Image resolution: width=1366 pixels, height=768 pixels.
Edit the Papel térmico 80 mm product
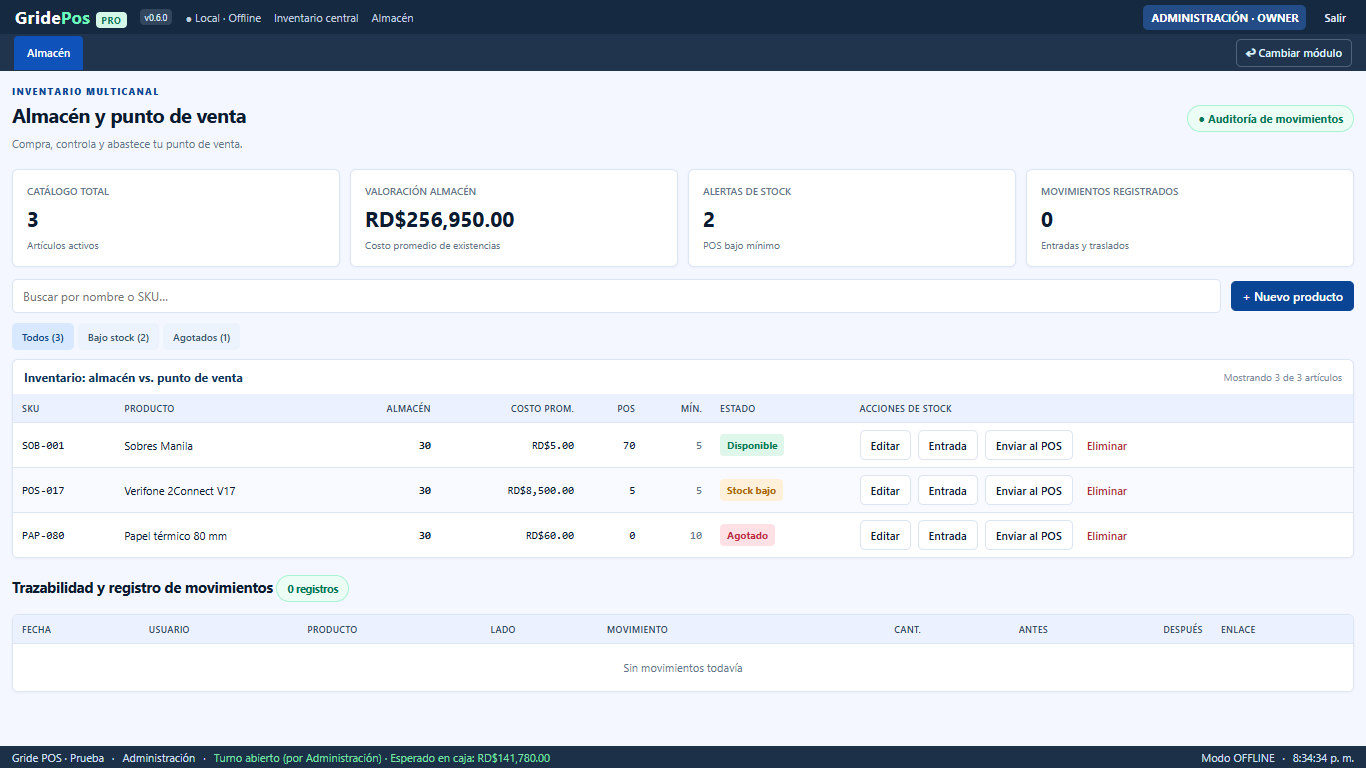click(x=885, y=536)
